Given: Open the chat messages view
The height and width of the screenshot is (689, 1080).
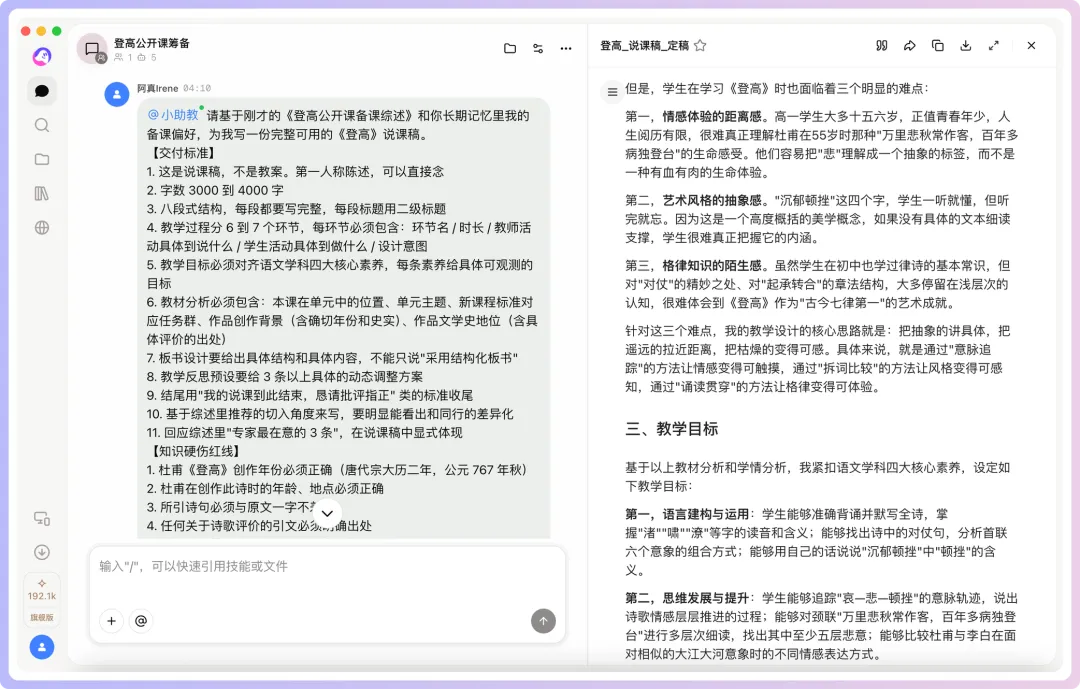Looking at the screenshot, I should click(x=42, y=91).
